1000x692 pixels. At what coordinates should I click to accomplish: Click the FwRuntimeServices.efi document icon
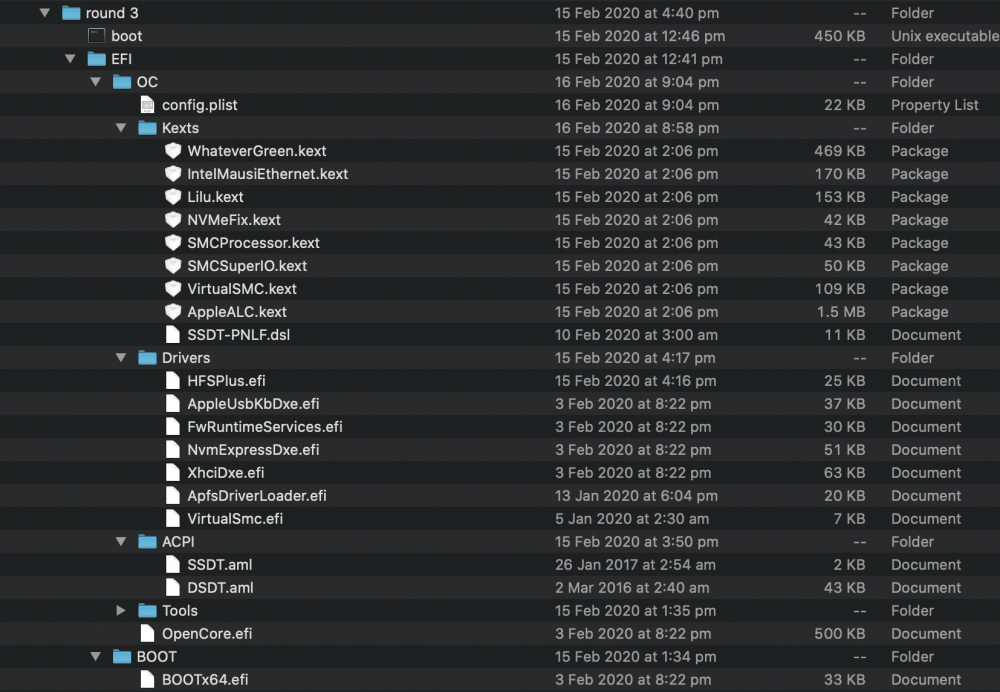point(173,427)
